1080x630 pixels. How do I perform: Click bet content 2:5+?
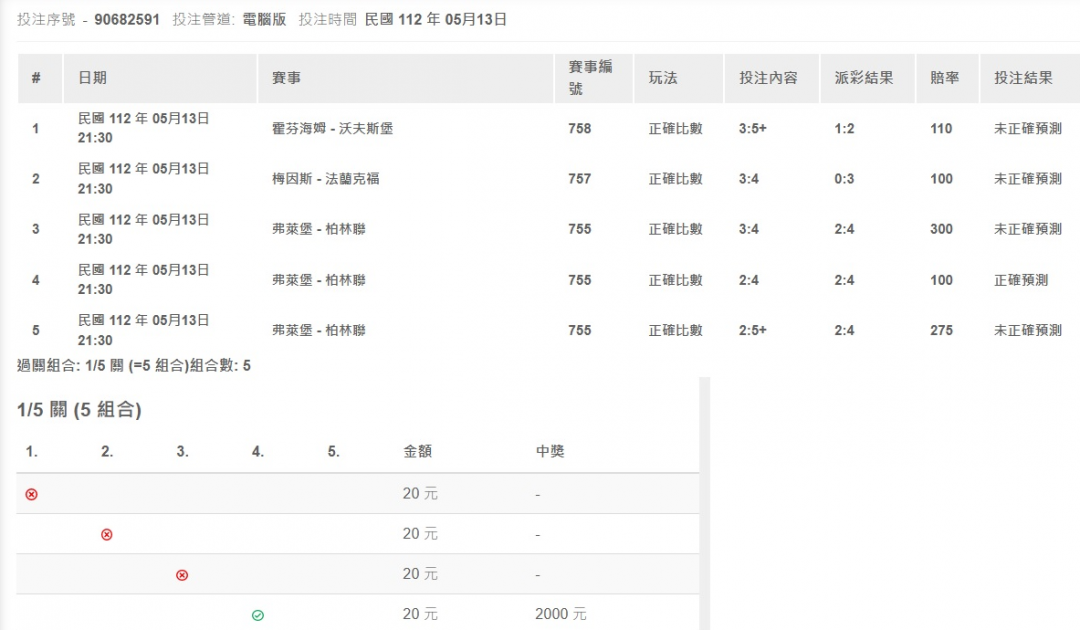753,330
